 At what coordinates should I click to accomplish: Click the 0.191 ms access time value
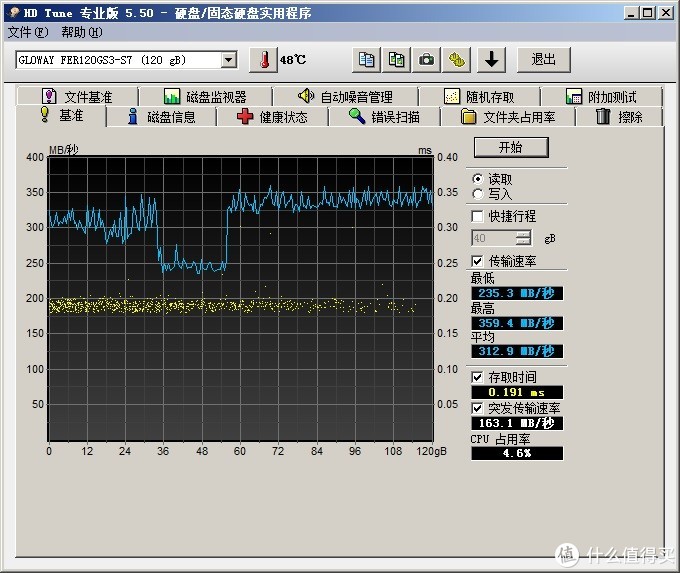pos(517,393)
